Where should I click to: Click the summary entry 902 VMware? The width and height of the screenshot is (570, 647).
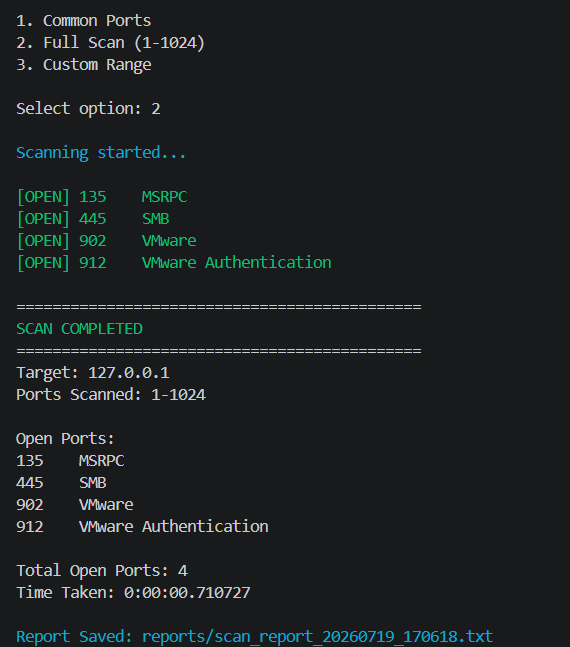click(75, 505)
